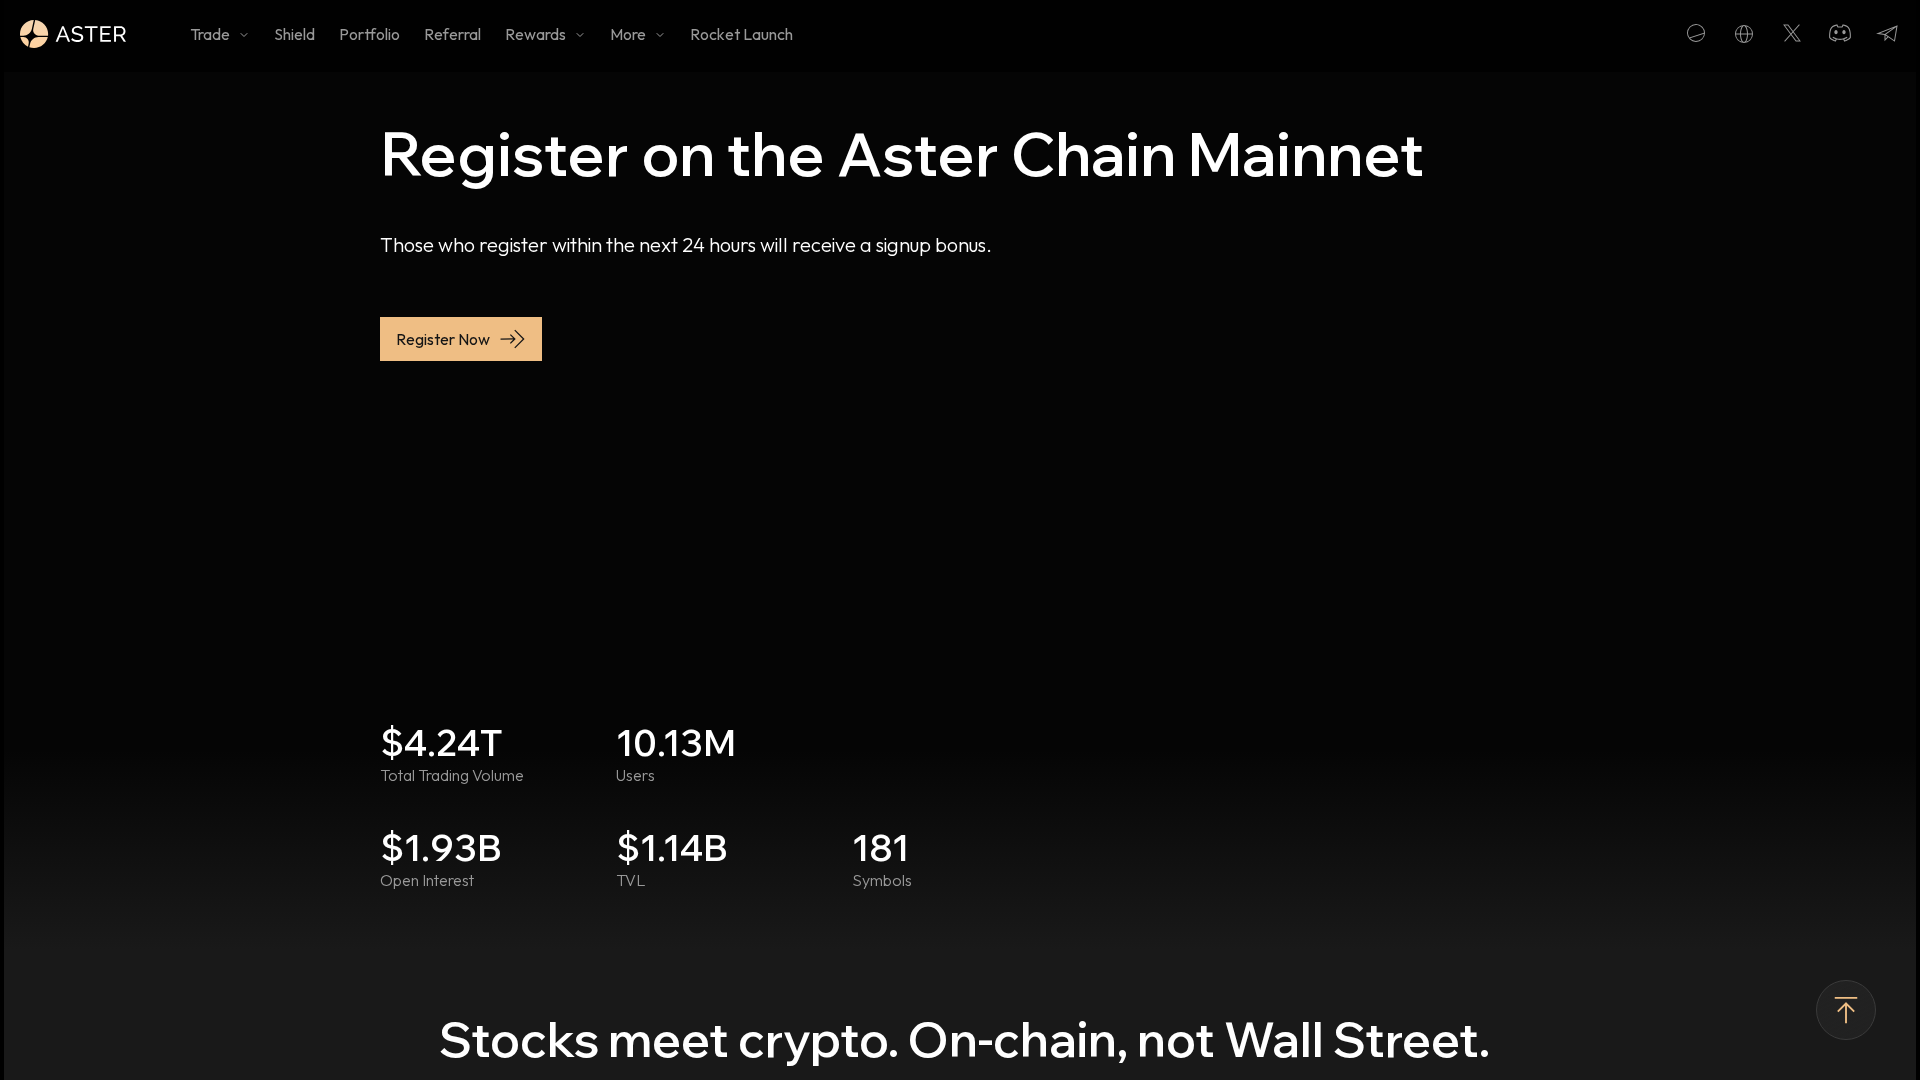Click the 10.13M Users stat
This screenshot has width=1920, height=1080.
point(676,753)
